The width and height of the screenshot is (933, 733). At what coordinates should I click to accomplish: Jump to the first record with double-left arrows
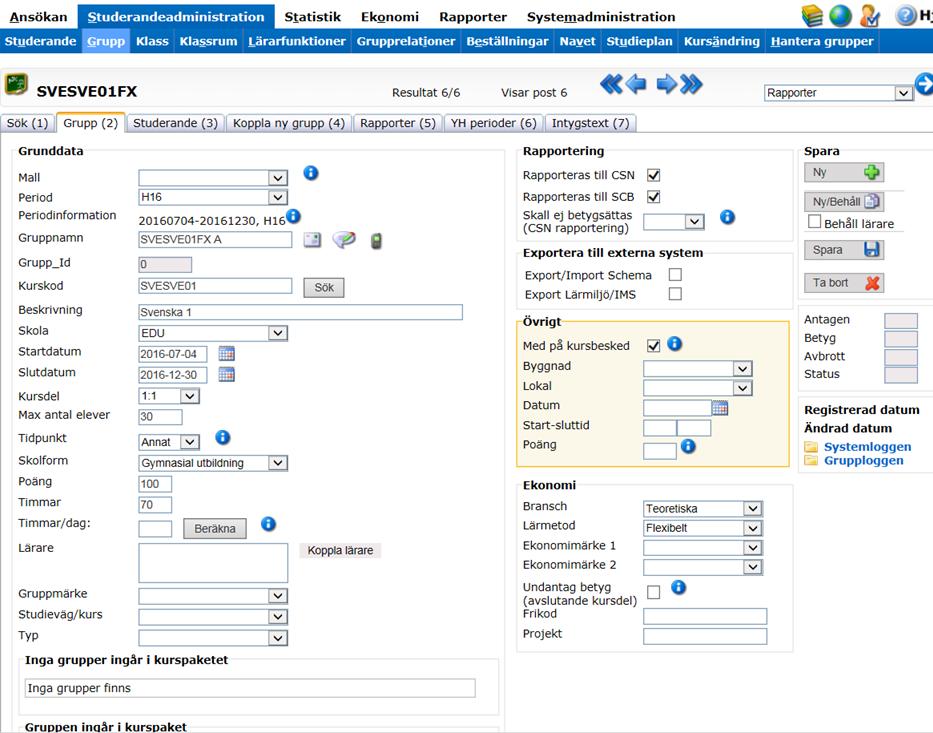click(x=611, y=84)
